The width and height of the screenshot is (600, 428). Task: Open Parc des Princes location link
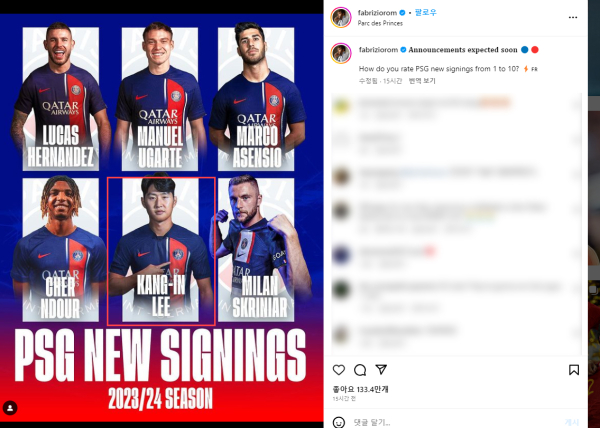pos(380,23)
